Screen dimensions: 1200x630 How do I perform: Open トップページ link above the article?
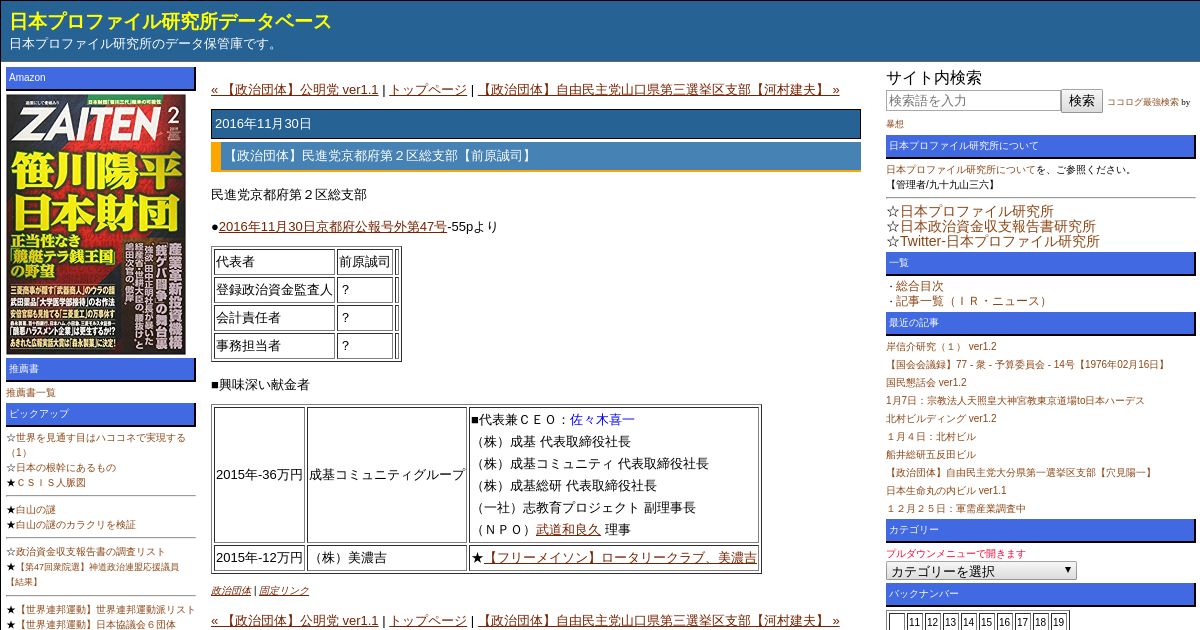[428, 90]
